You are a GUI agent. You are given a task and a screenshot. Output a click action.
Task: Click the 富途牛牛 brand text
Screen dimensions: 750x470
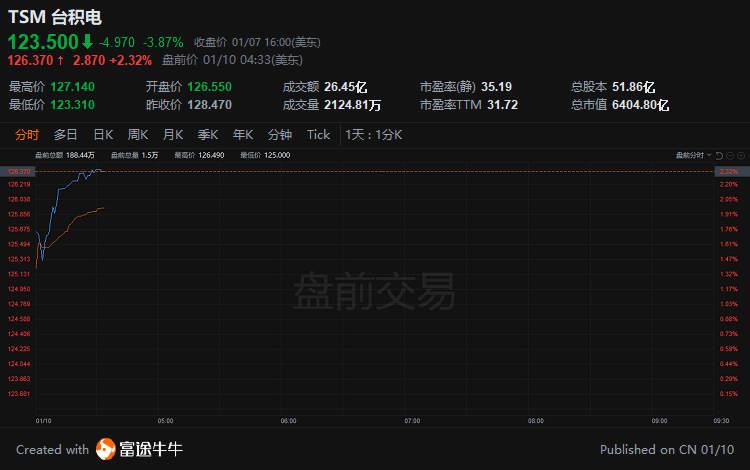tap(150, 449)
